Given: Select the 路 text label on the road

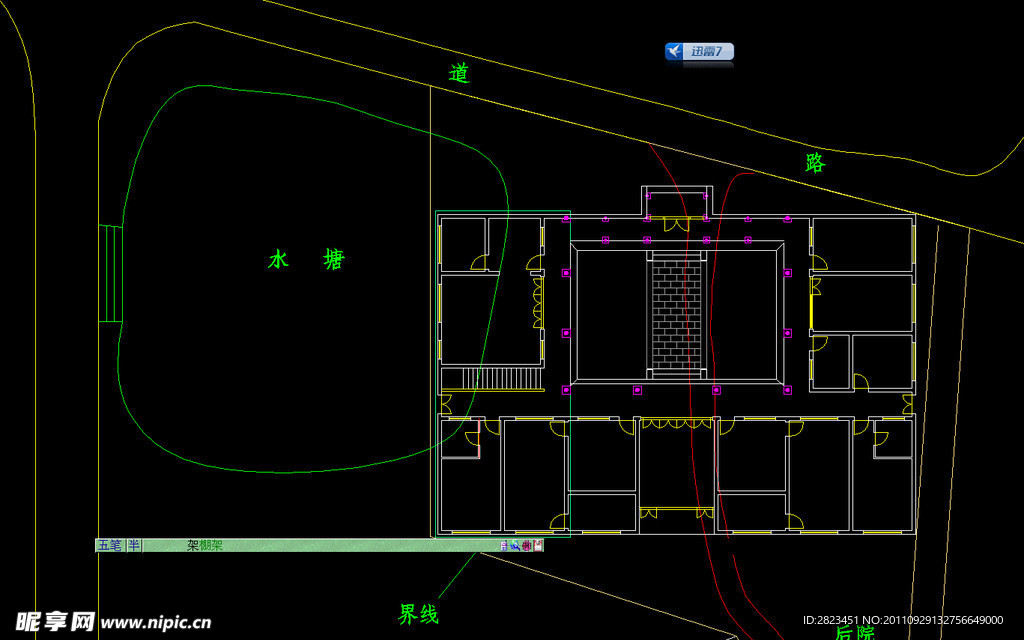Looking at the screenshot, I should (x=816, y=163).
